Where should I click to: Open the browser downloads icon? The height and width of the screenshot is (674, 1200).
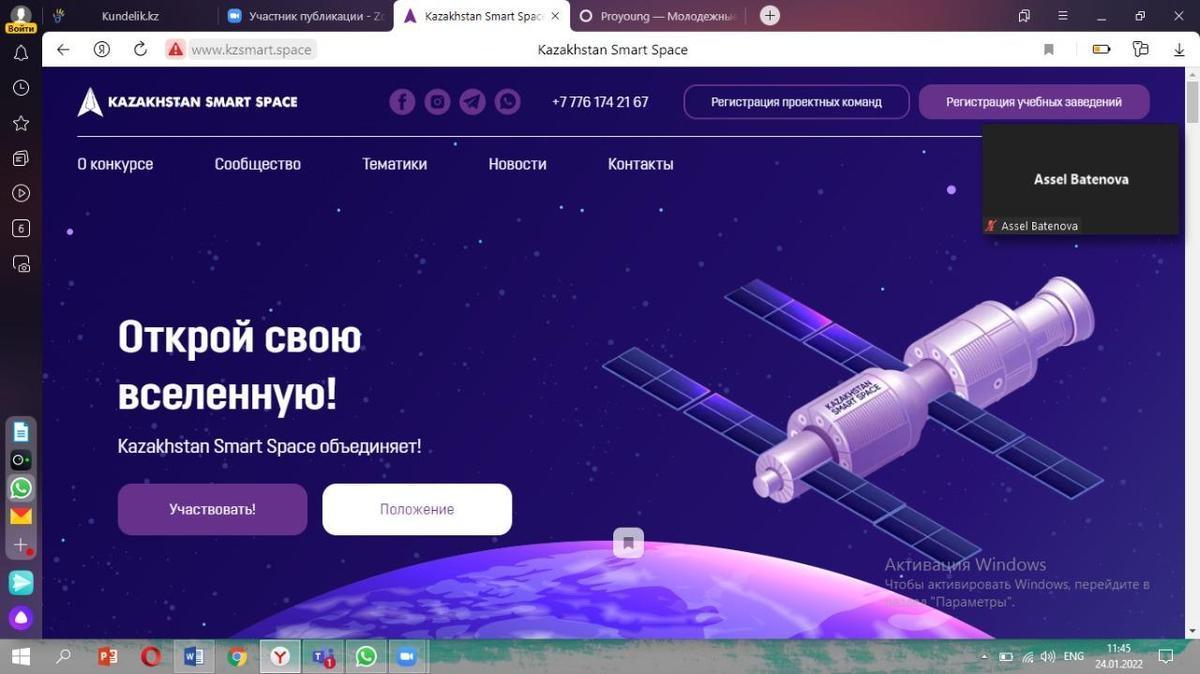[x=1178, y=49]
